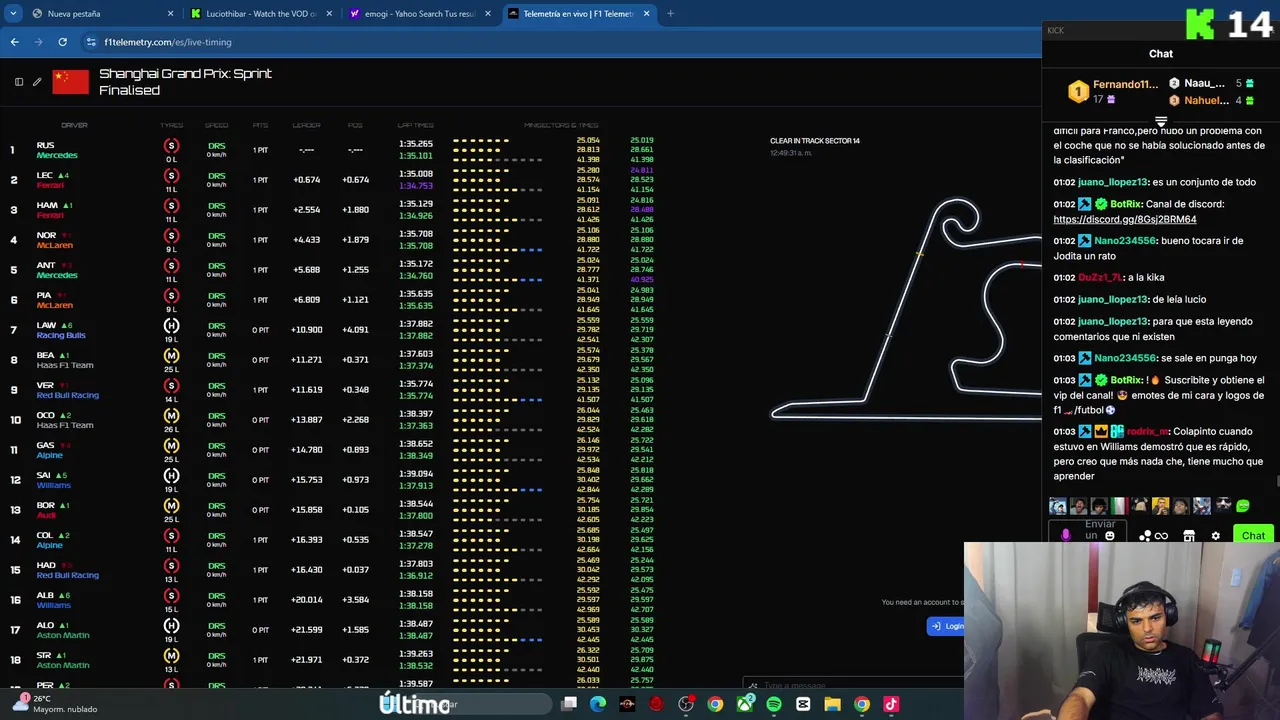1280x720 pixels.
Task: Click the Chinese flag thumbnail
Action: click(70, 82)
